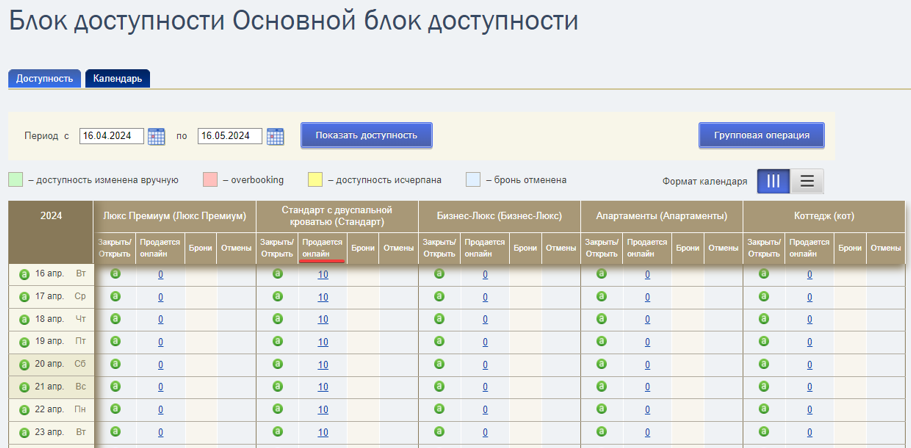Toggle close/open for Стандарт on 19 апр.
The height and width of the screenshot is (448, 911).
tap(277, 341)
